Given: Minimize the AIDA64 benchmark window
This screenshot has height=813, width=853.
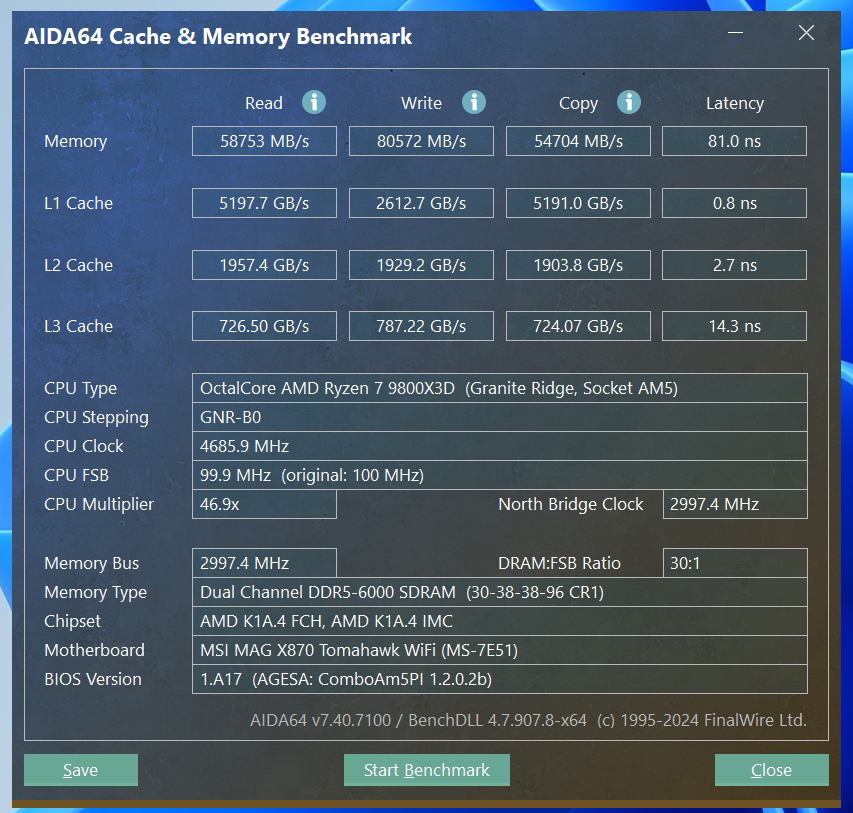Looking at the screenshot, I should click(x=736, y=34).
